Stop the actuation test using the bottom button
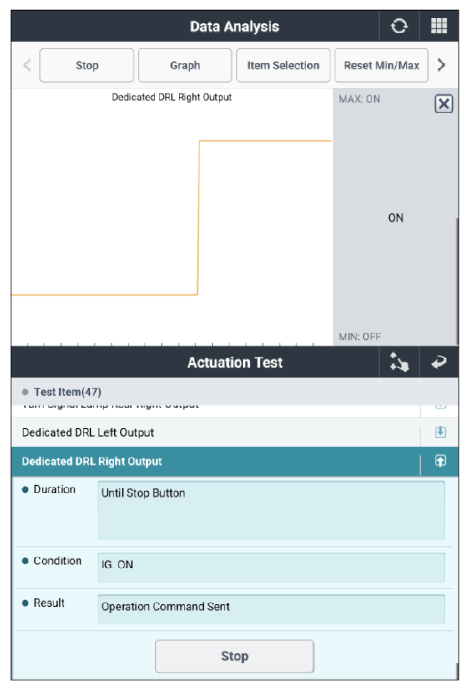 click(x=234, y=656)
